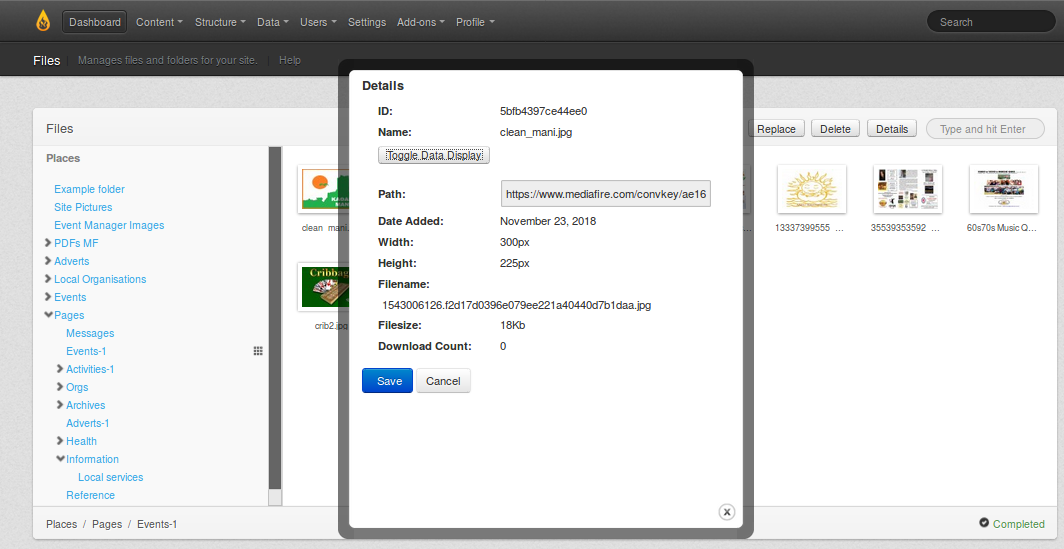Click the grid icon beside Events-1

point(258,351)
